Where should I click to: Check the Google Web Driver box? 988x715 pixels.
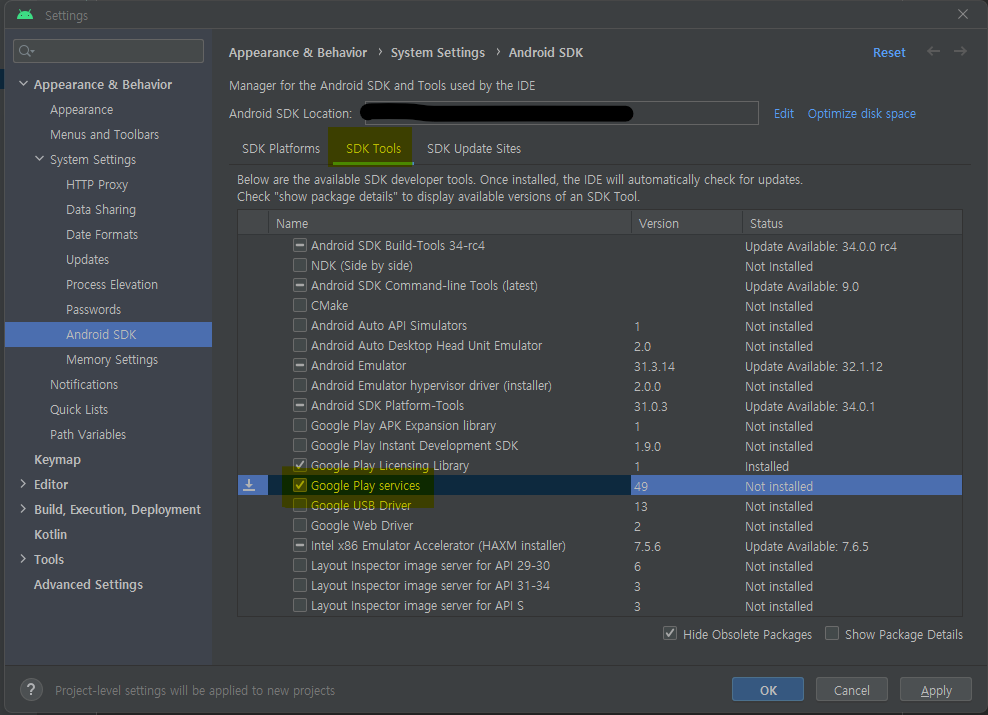point(300,525)
